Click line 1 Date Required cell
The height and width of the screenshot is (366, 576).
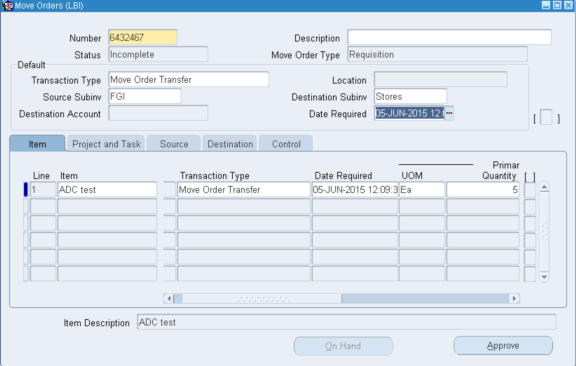(355, 190)
